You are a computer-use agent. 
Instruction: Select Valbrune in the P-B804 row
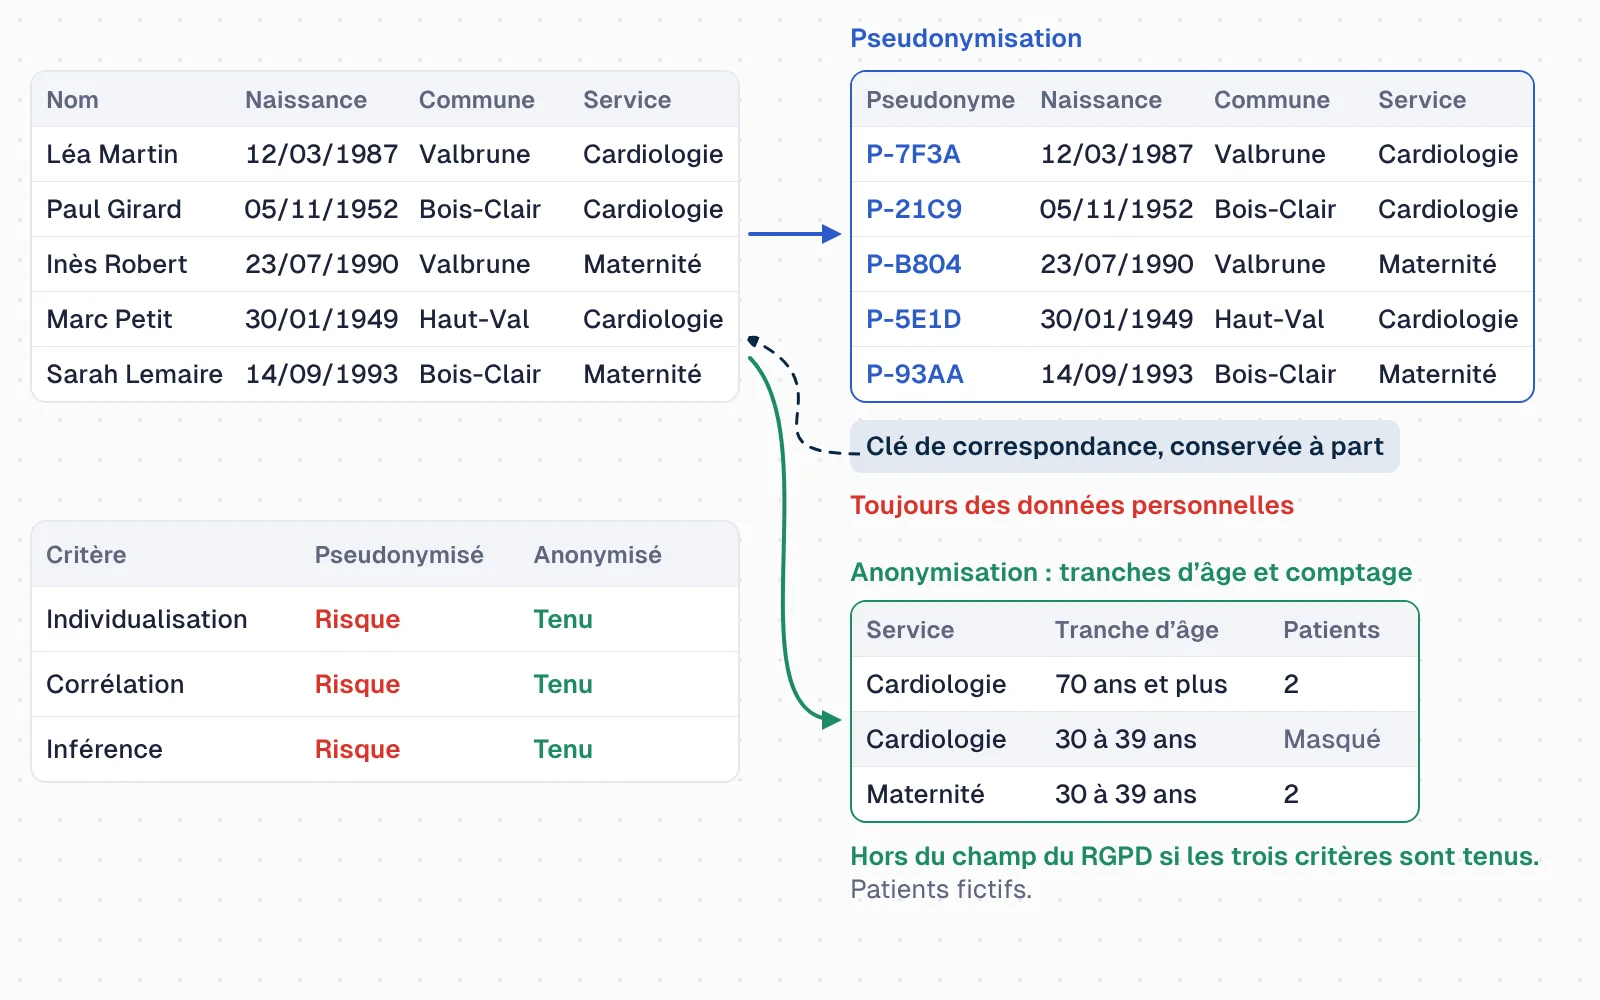click(x=1269, y=264)
